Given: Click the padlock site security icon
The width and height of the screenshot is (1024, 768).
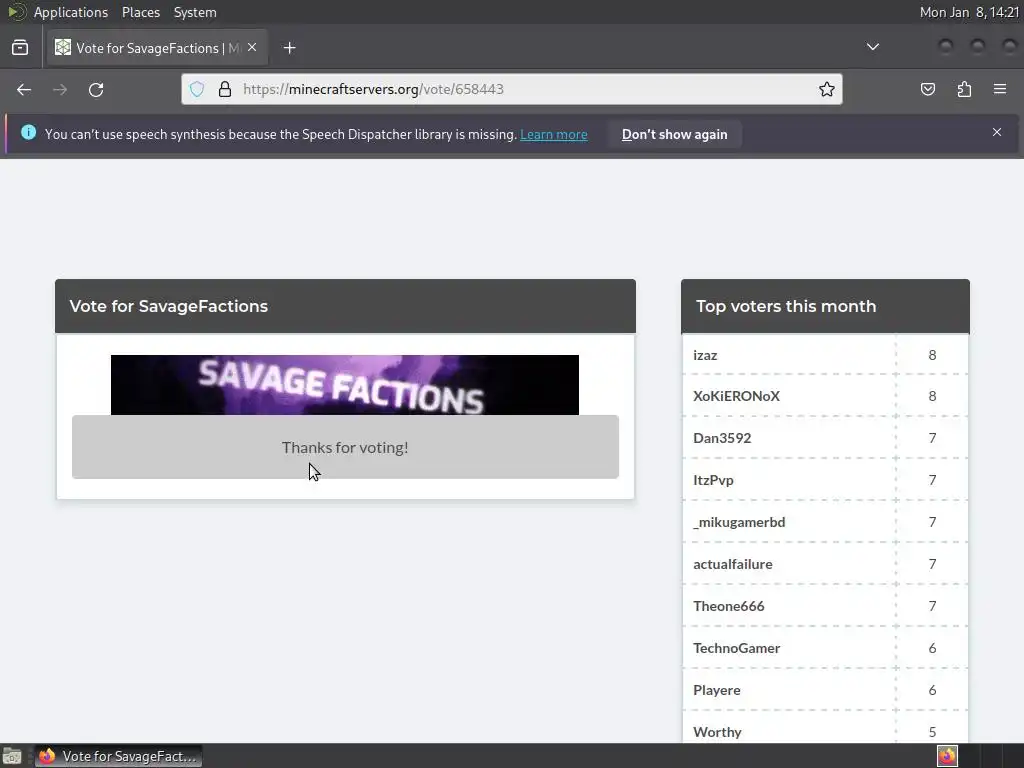Looking at the screenshot, I should coord(225,89).
